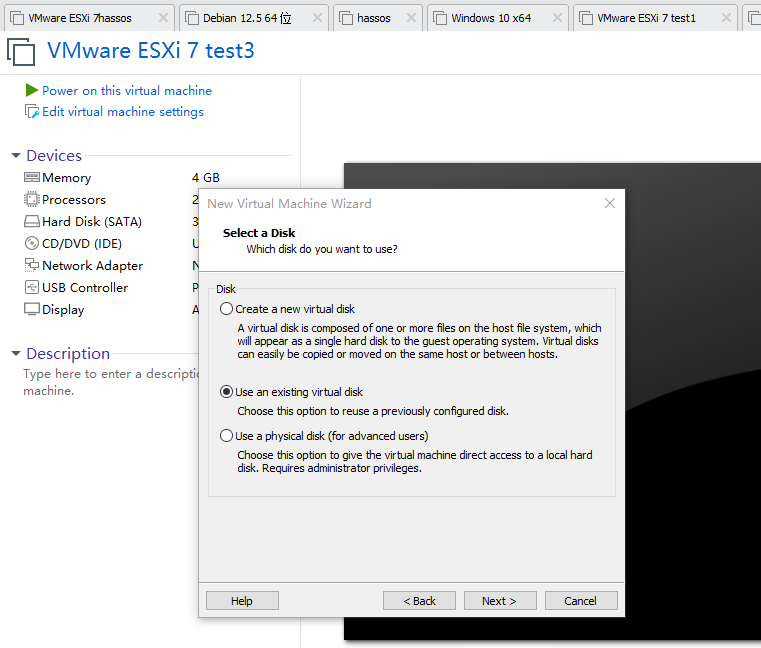Close the hassos tab
The width and height of the screenshot is (761, 648).
412,18
